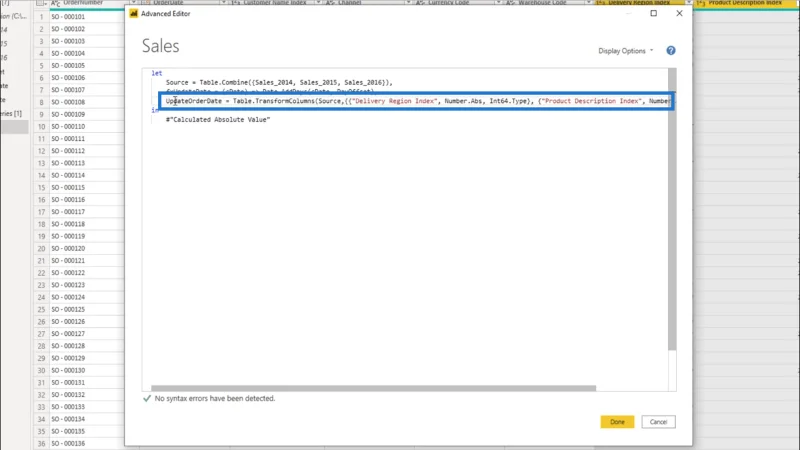This screenshot has width=800, height=450.
Task: Maximize the Advanced Editor dialog
Action: pos(654,13)
